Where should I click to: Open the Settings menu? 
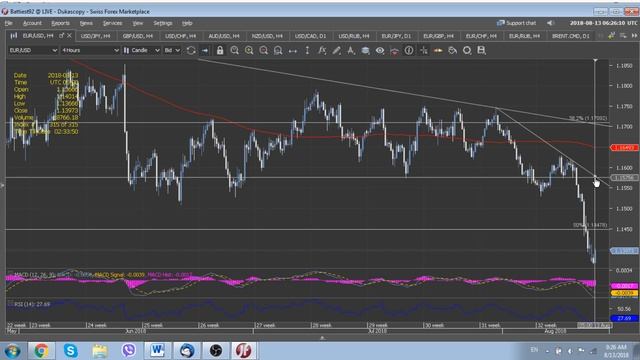(x=162, y=23)
